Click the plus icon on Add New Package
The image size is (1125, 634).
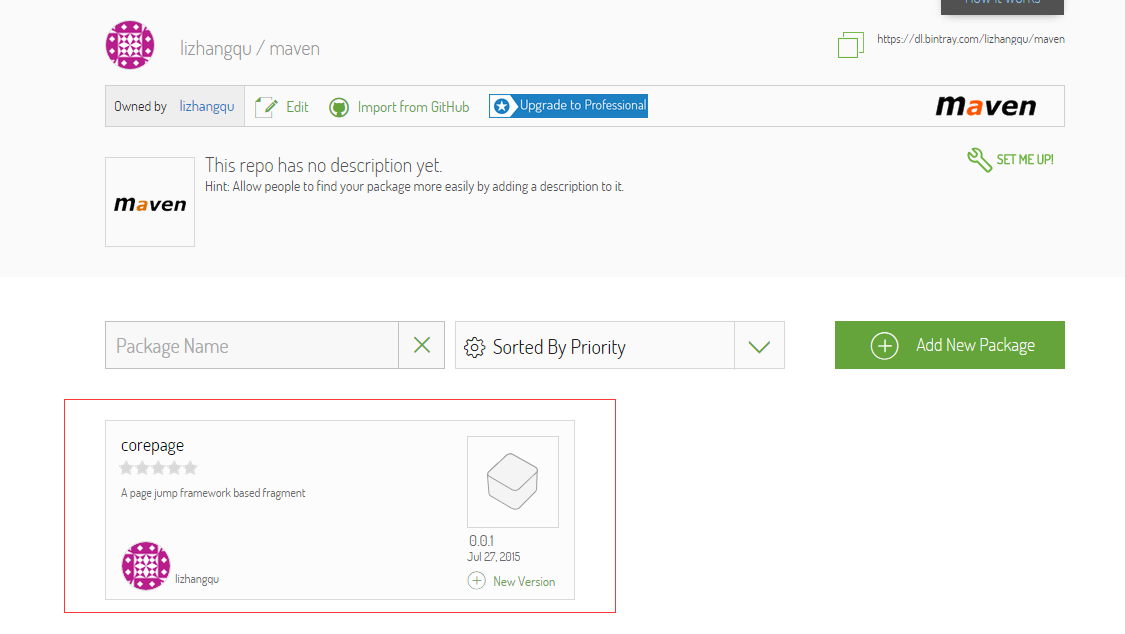coord(884,346)
